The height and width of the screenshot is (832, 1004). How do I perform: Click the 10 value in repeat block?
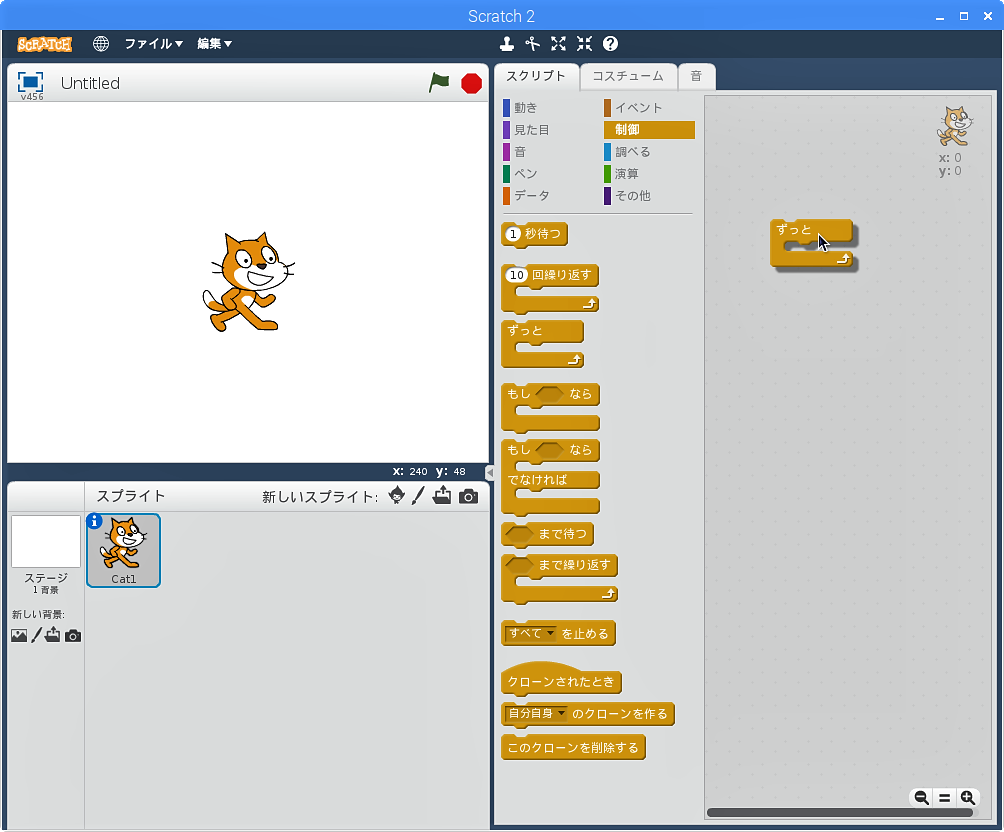click(517, 275)
